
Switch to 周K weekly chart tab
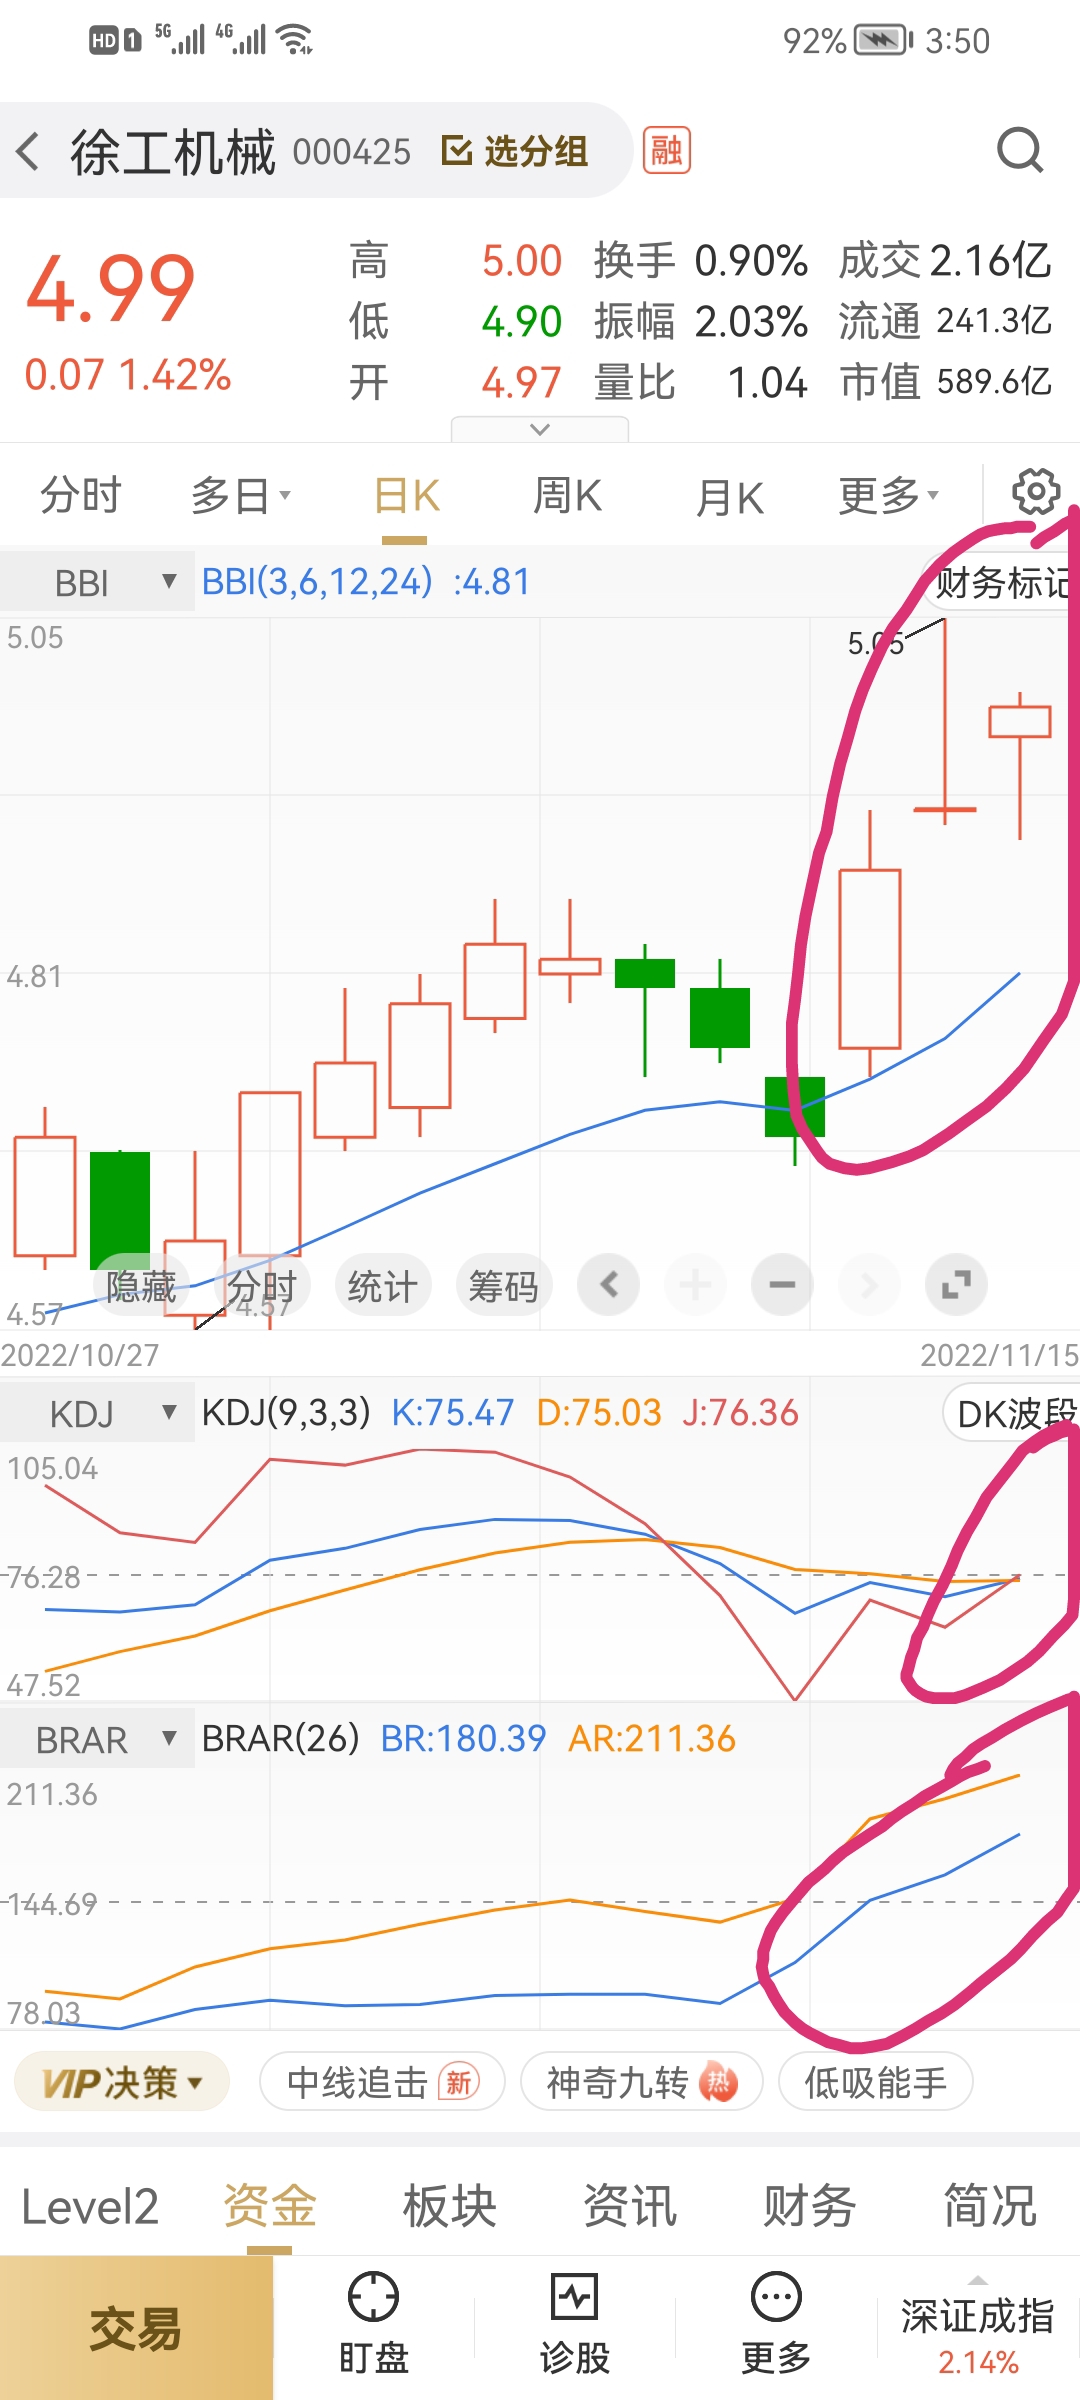coord(567,496)
